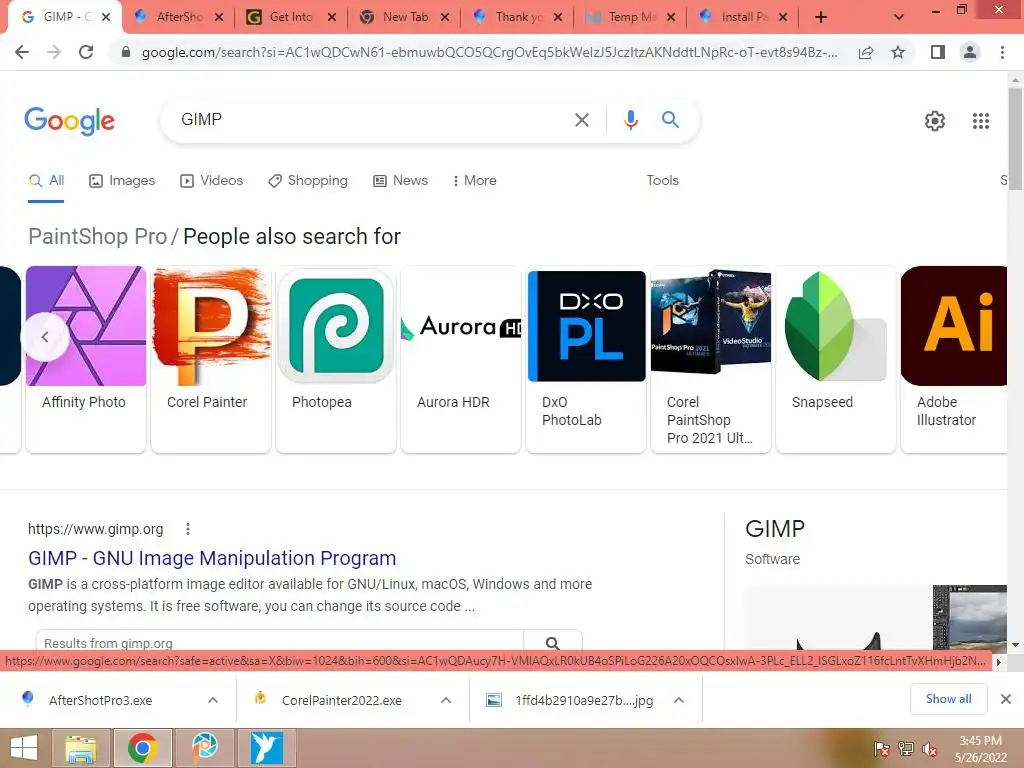Screen dimensions: 1024x768
Task: Move the software carousel to previous items
Action: (x=45, y=337)
